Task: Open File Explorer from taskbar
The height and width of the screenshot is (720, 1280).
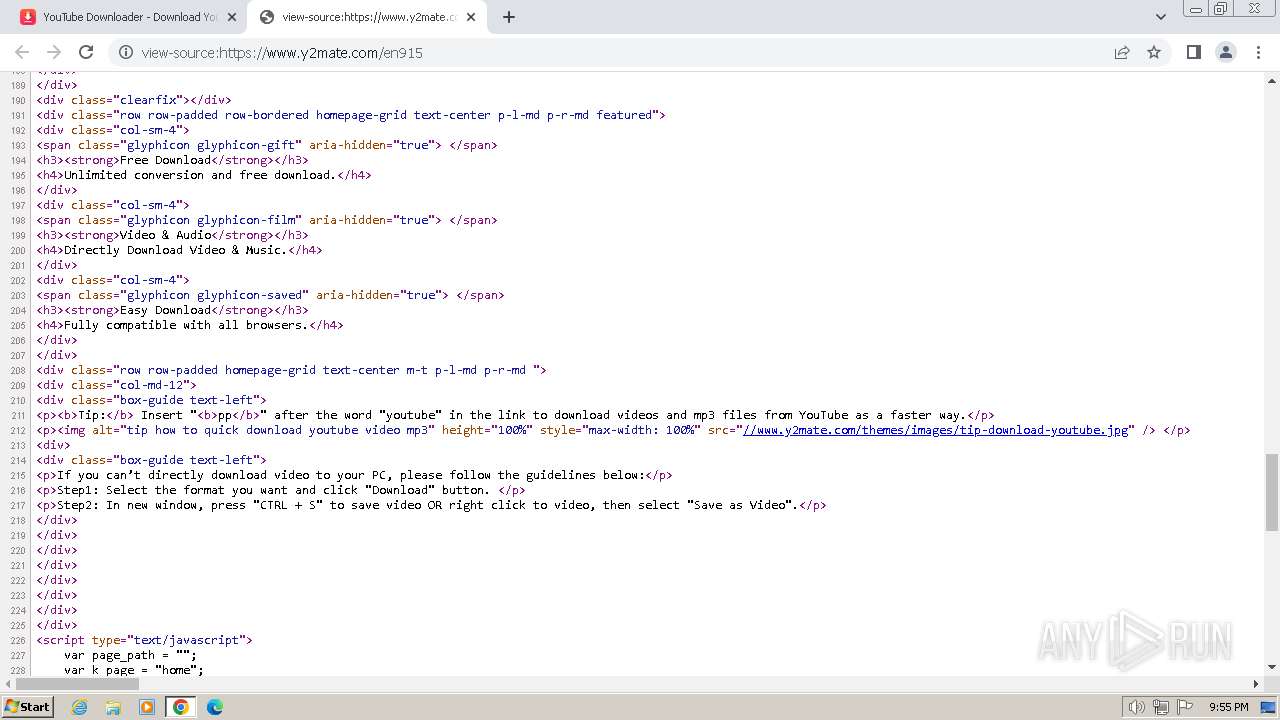Action: [x=113, y=707]
